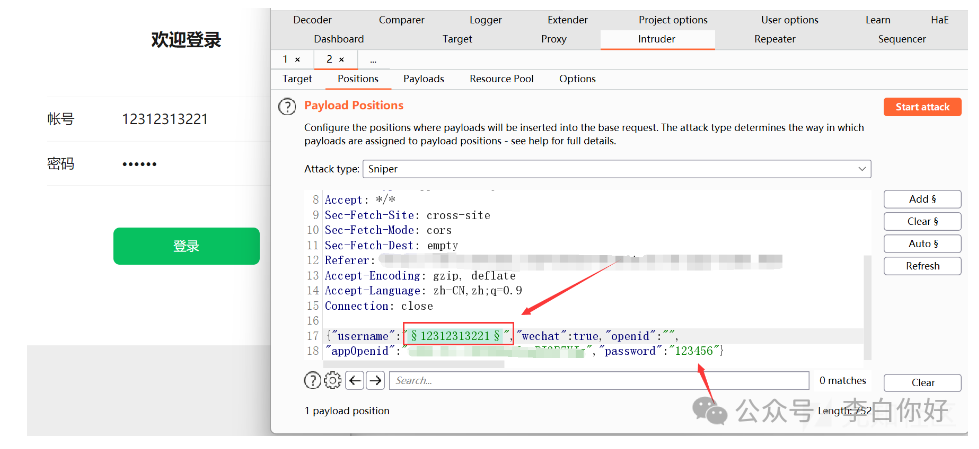Open search settings gear icon
Image resolution: width=979 pixels, height=449 pixels.
click(333, 380)
